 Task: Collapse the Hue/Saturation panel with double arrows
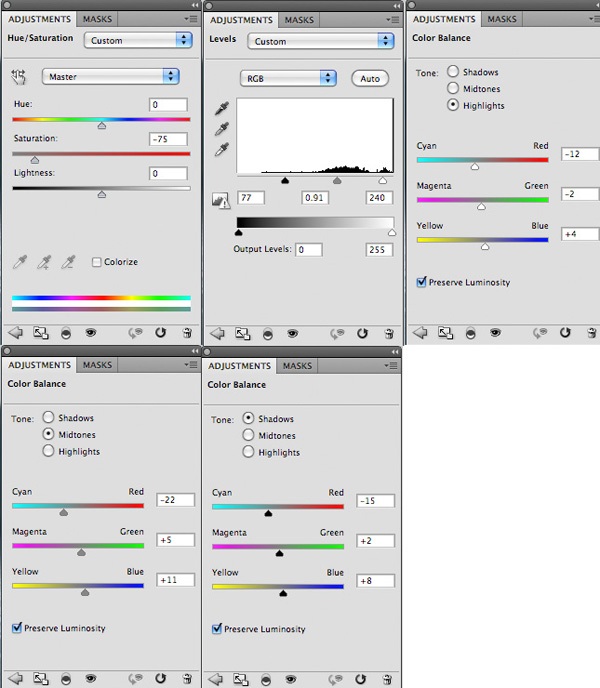point(195,5)
